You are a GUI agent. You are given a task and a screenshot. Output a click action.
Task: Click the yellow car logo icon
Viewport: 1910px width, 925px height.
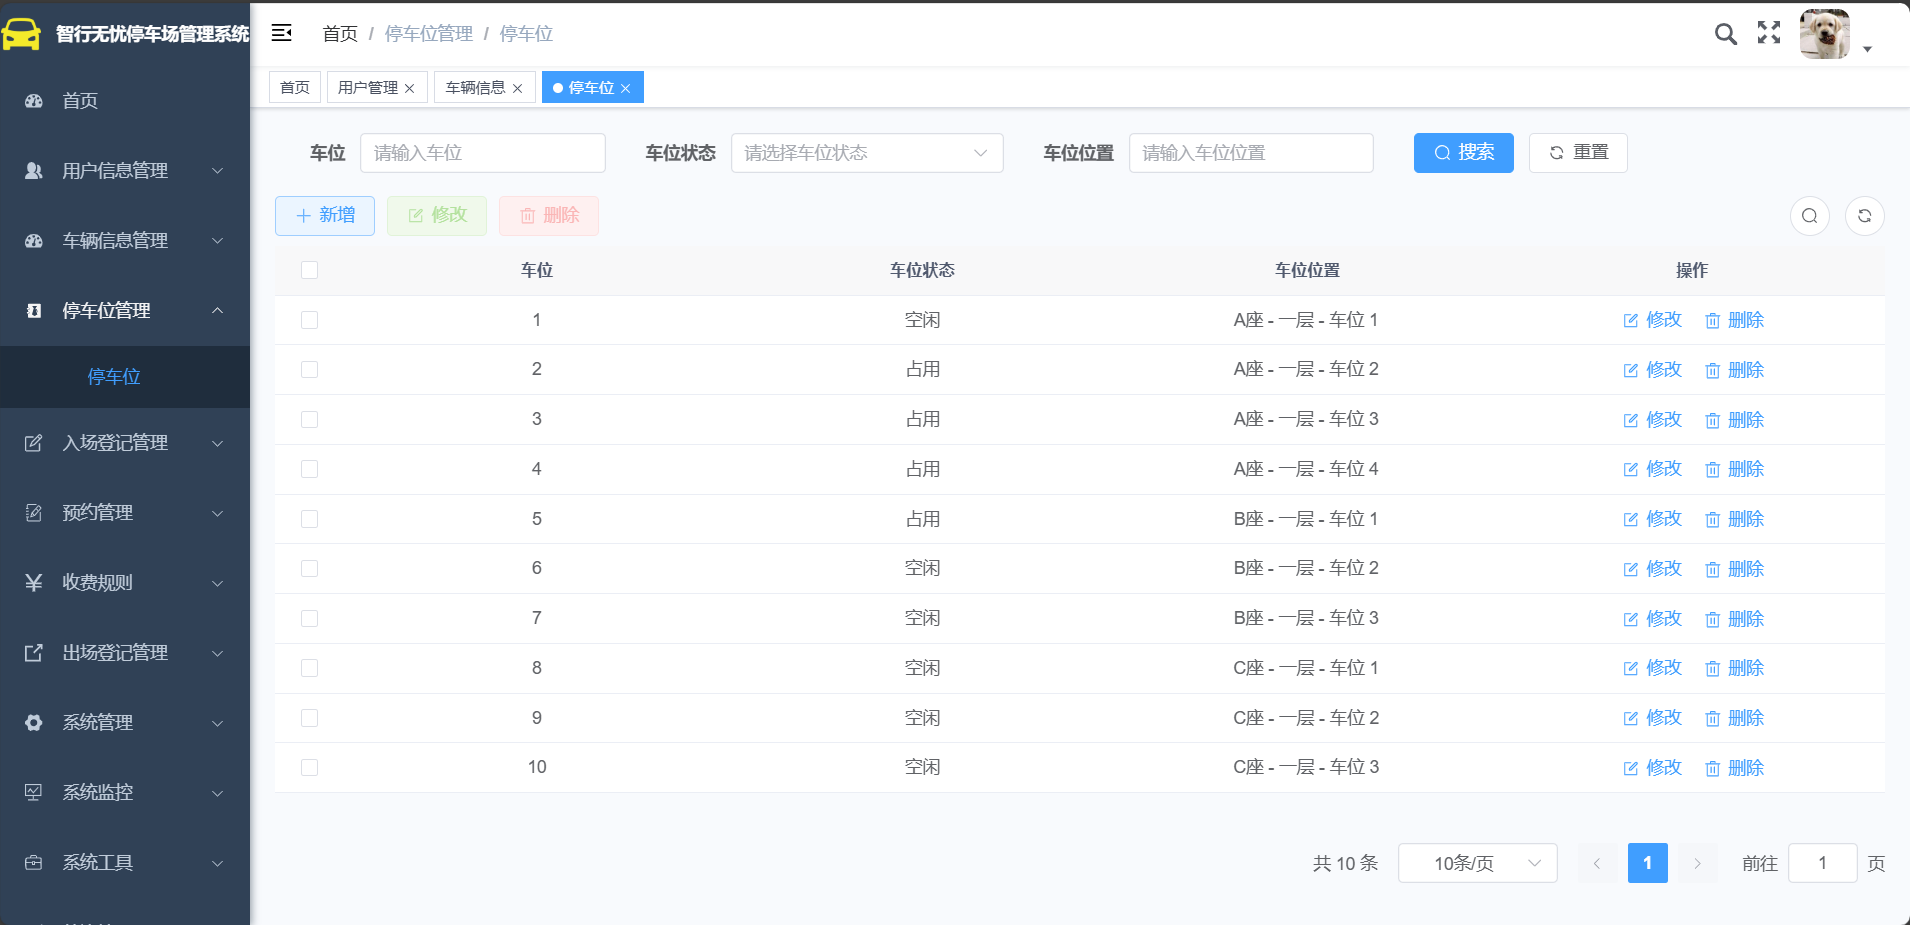[x=21, y=34]
